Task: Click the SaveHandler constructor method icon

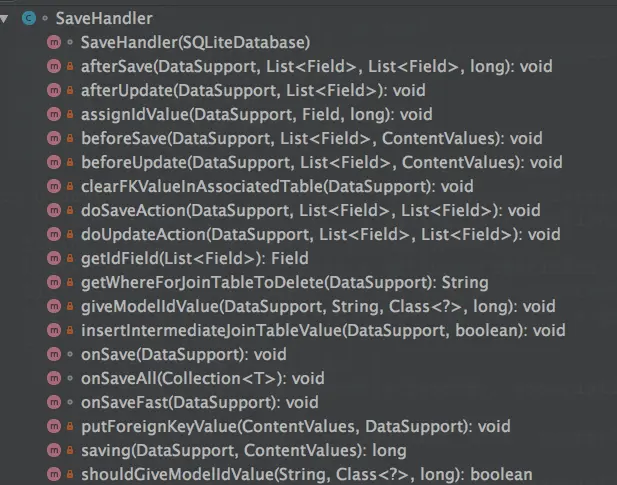Action: 53,42
